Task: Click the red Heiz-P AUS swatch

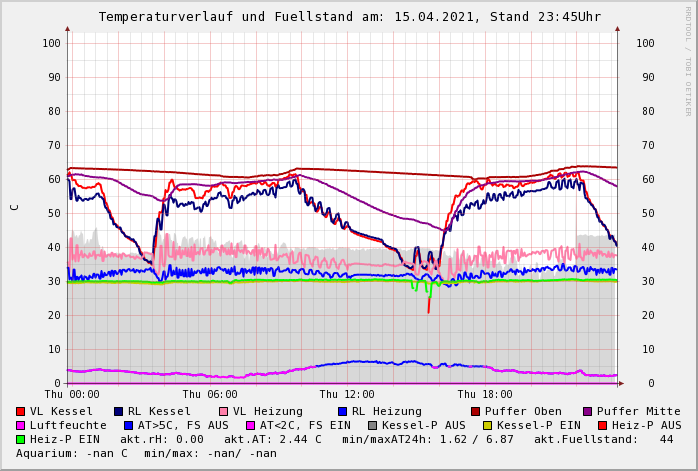Action: (602, 425)
